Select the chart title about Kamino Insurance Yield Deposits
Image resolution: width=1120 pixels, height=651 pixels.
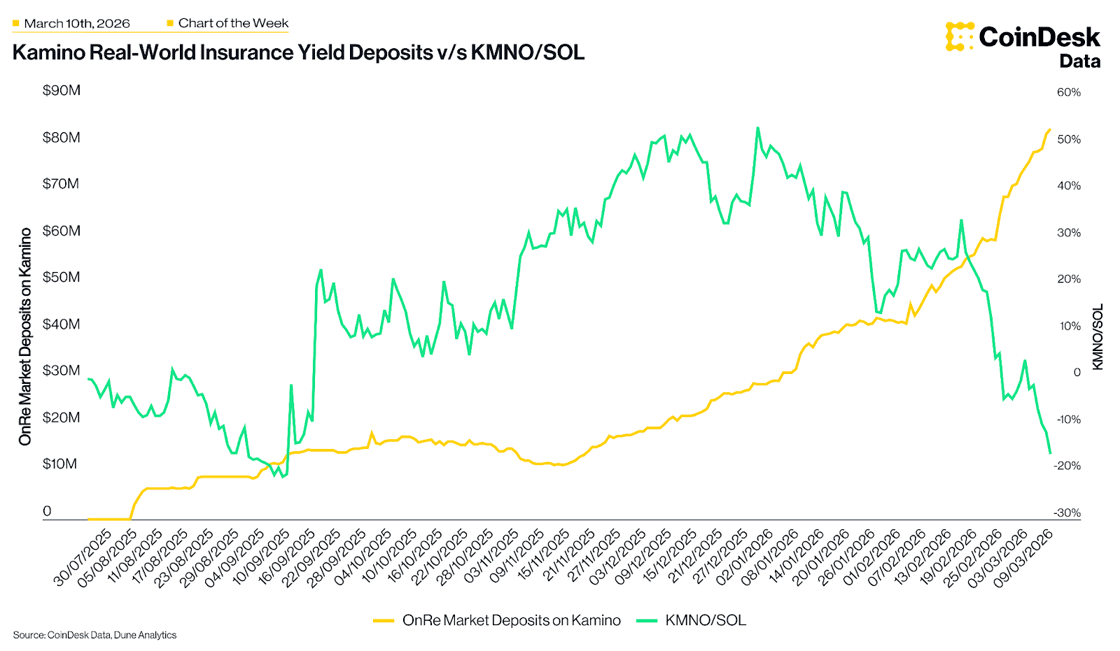297,53
